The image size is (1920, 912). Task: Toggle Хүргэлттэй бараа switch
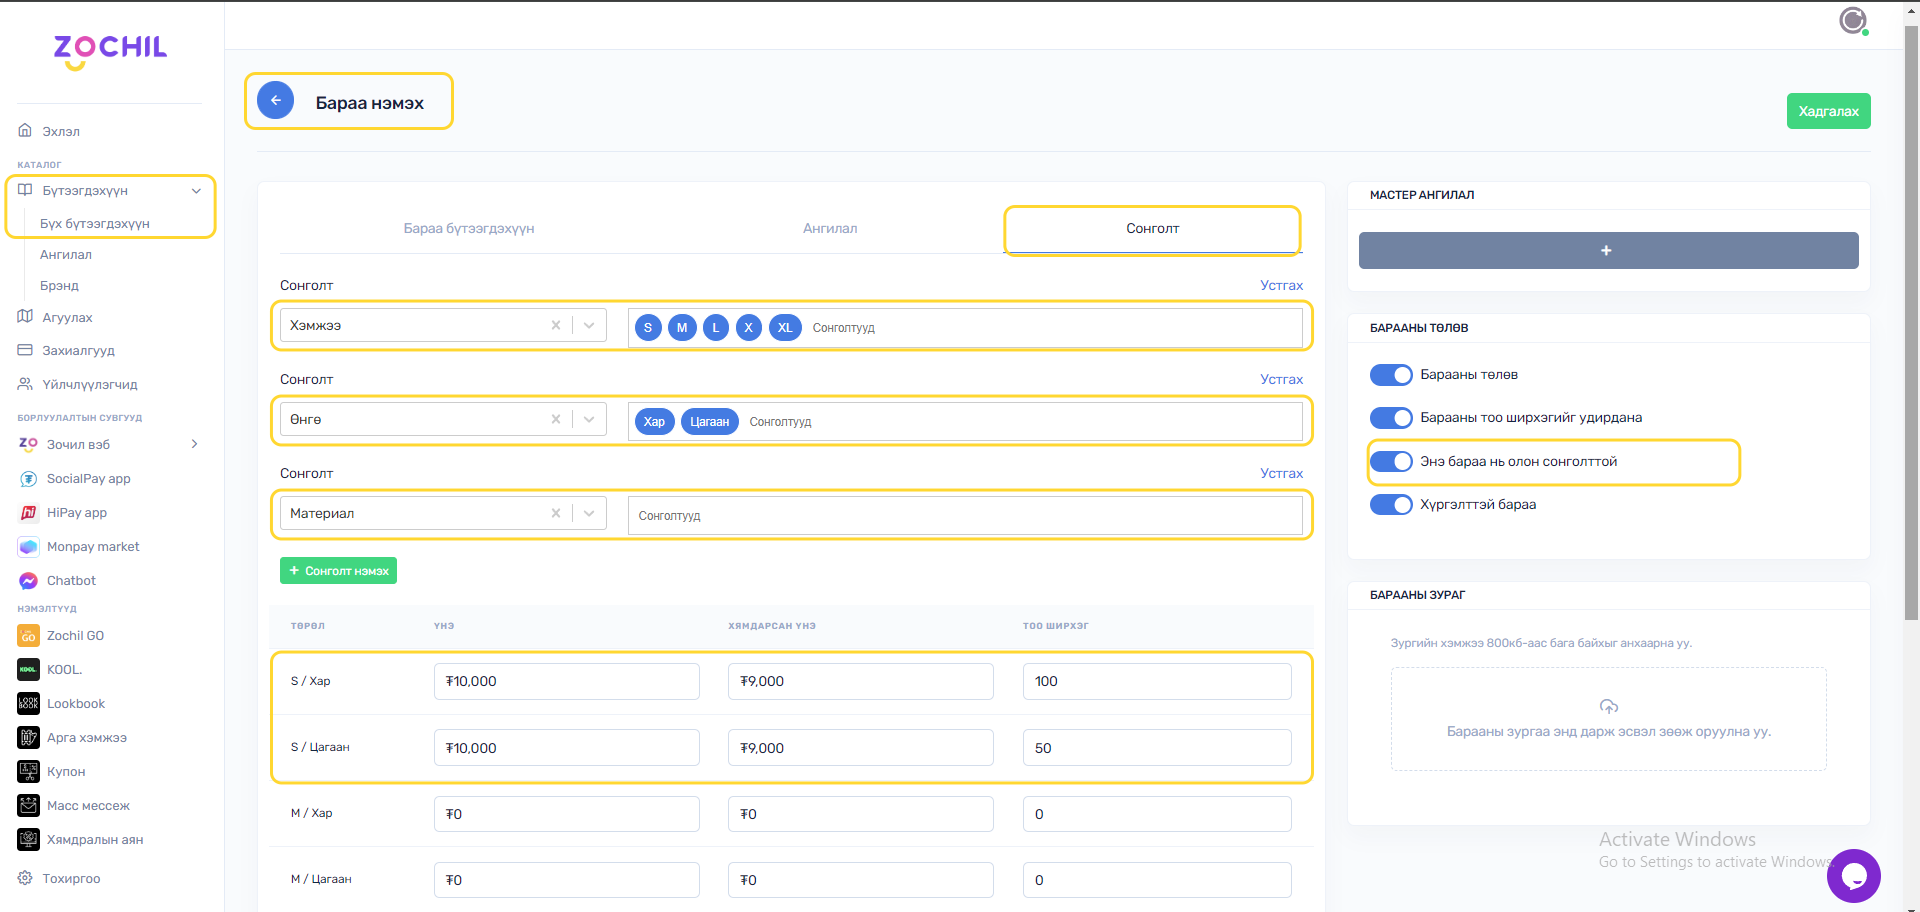coord(1390,505)
